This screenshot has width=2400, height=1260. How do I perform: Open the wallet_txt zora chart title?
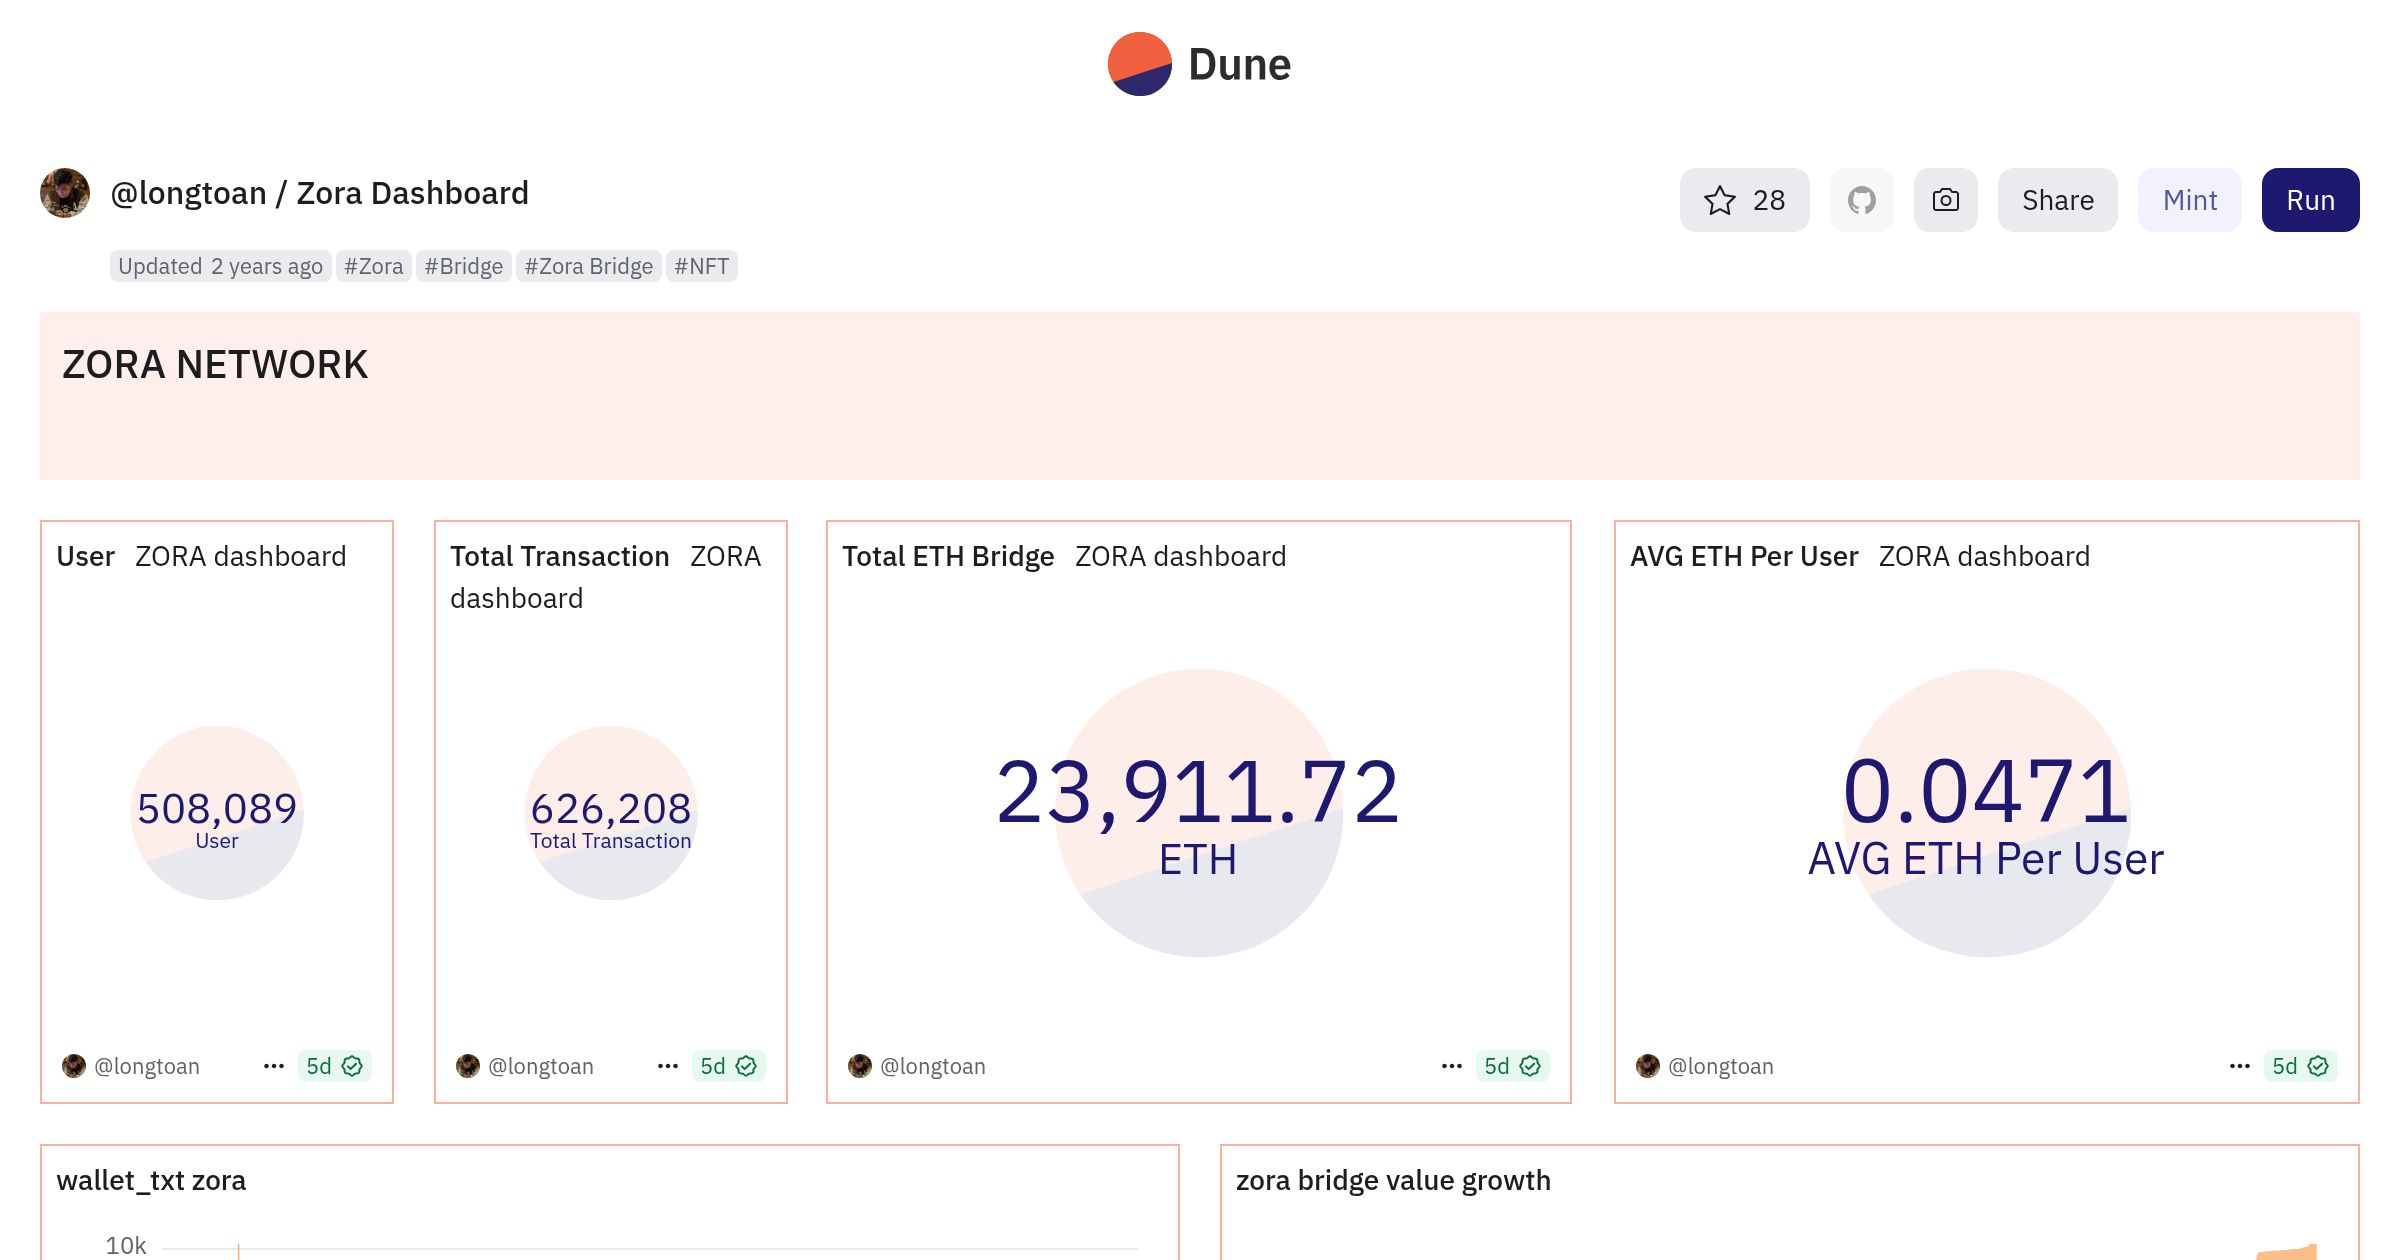(151, 1180)
